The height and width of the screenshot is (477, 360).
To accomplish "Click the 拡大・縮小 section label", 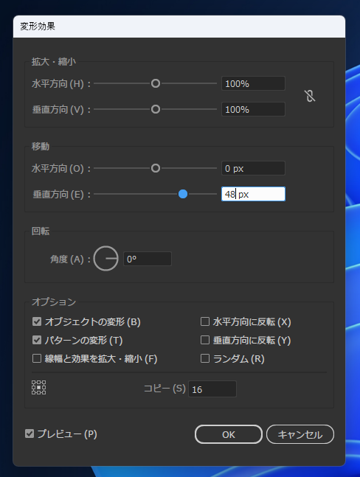I will pyautogui.click(x=54, y=62).
